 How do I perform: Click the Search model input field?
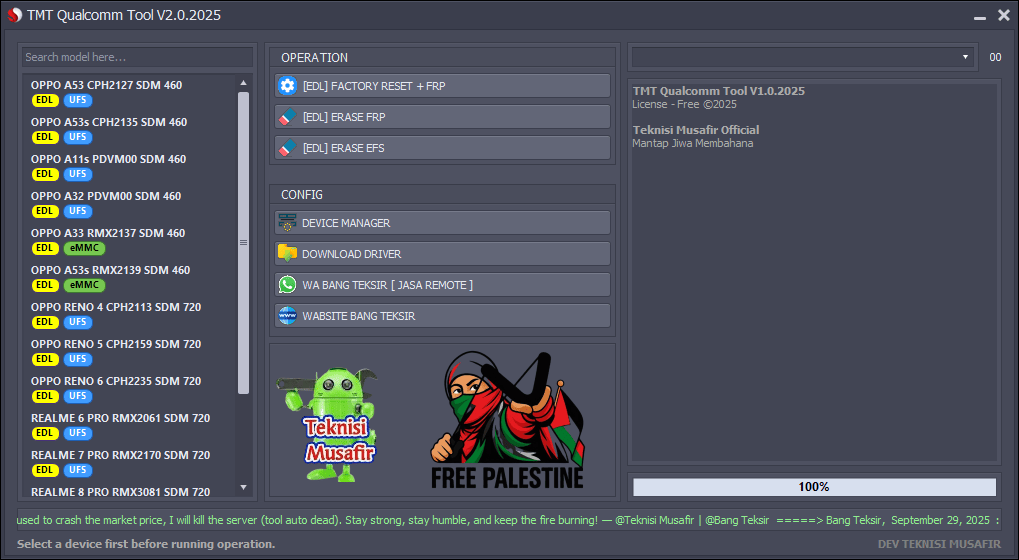click(136, 57)
